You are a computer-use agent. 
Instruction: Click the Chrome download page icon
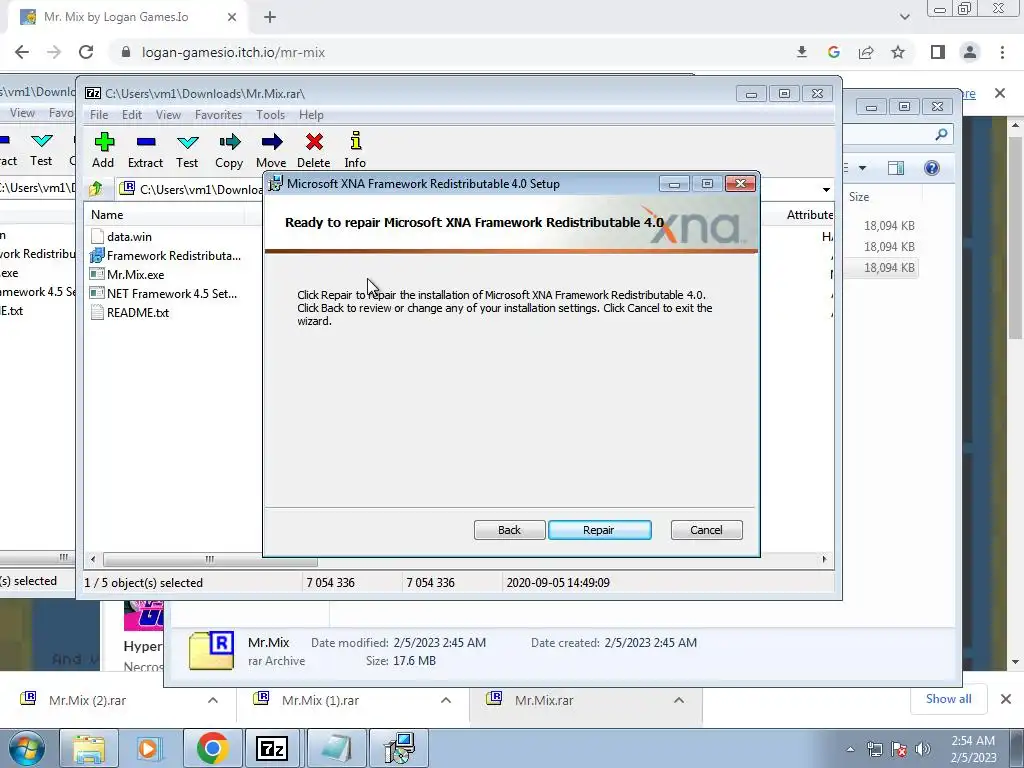(802, 52)
